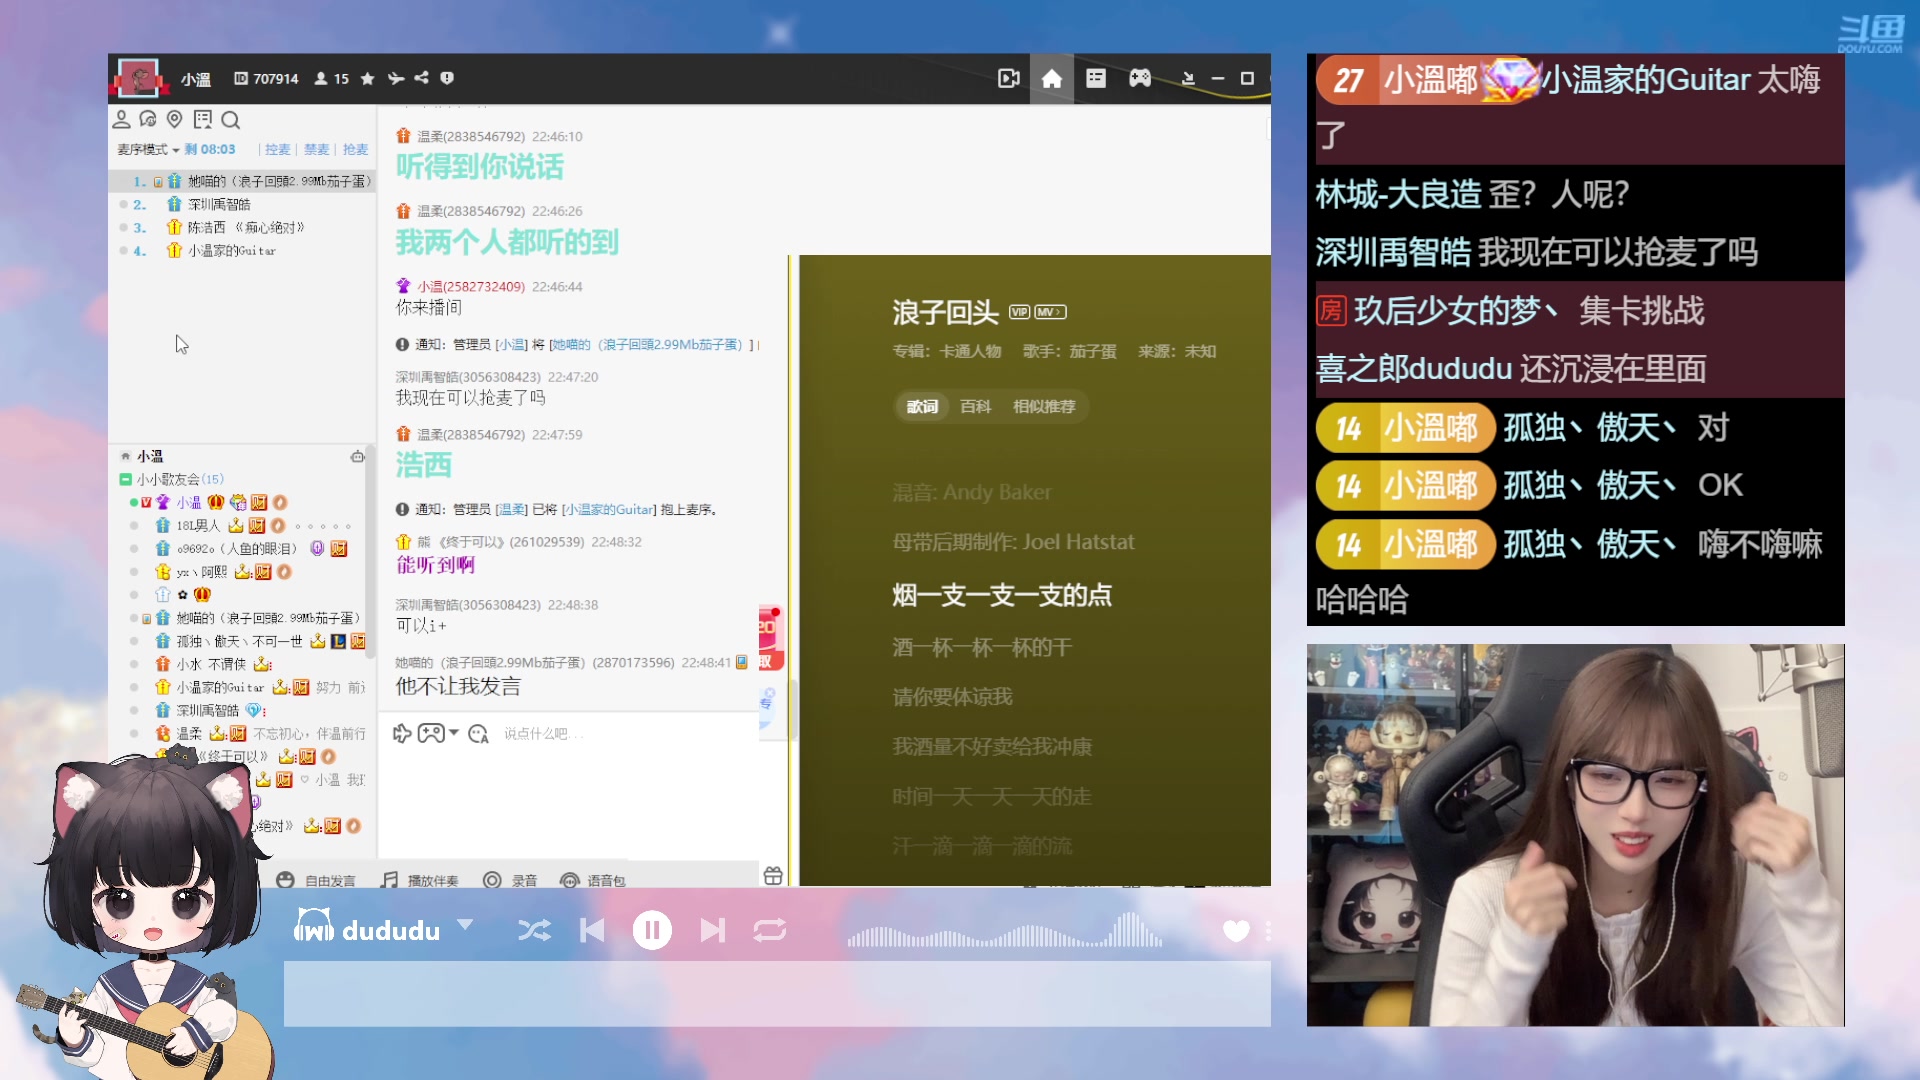Click the album name 卡通人物
This screenshot has width=1920, height=1080.
pos(970,352)
